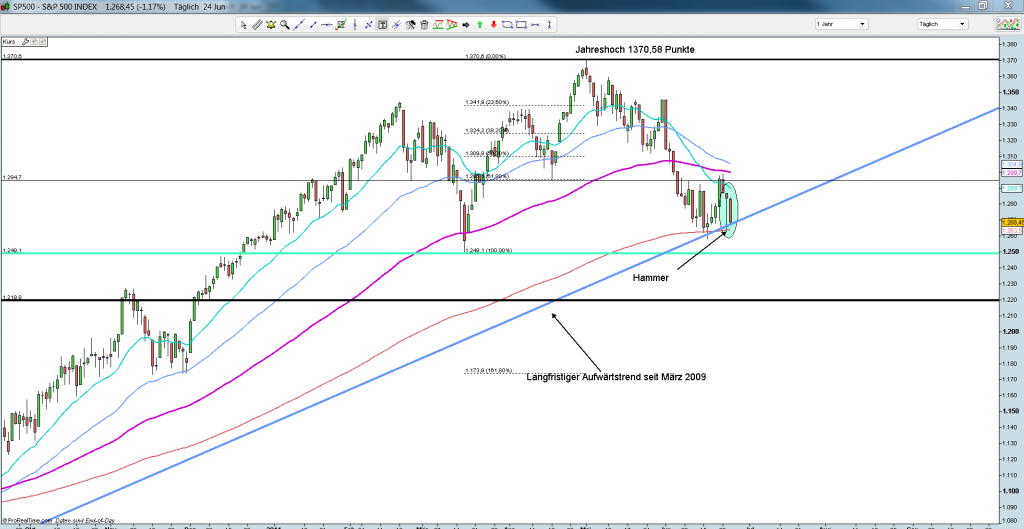Viewport: 1024px width, 529px height.
Task: Click the 'Kurs' panel label
Action: pyautogui.click(x=8, y=41)
